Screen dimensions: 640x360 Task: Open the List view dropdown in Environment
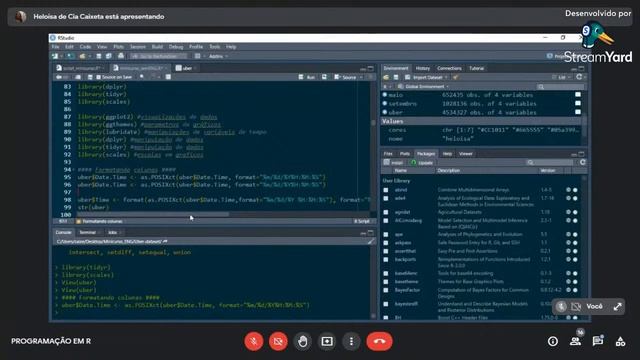click(561, 77)
